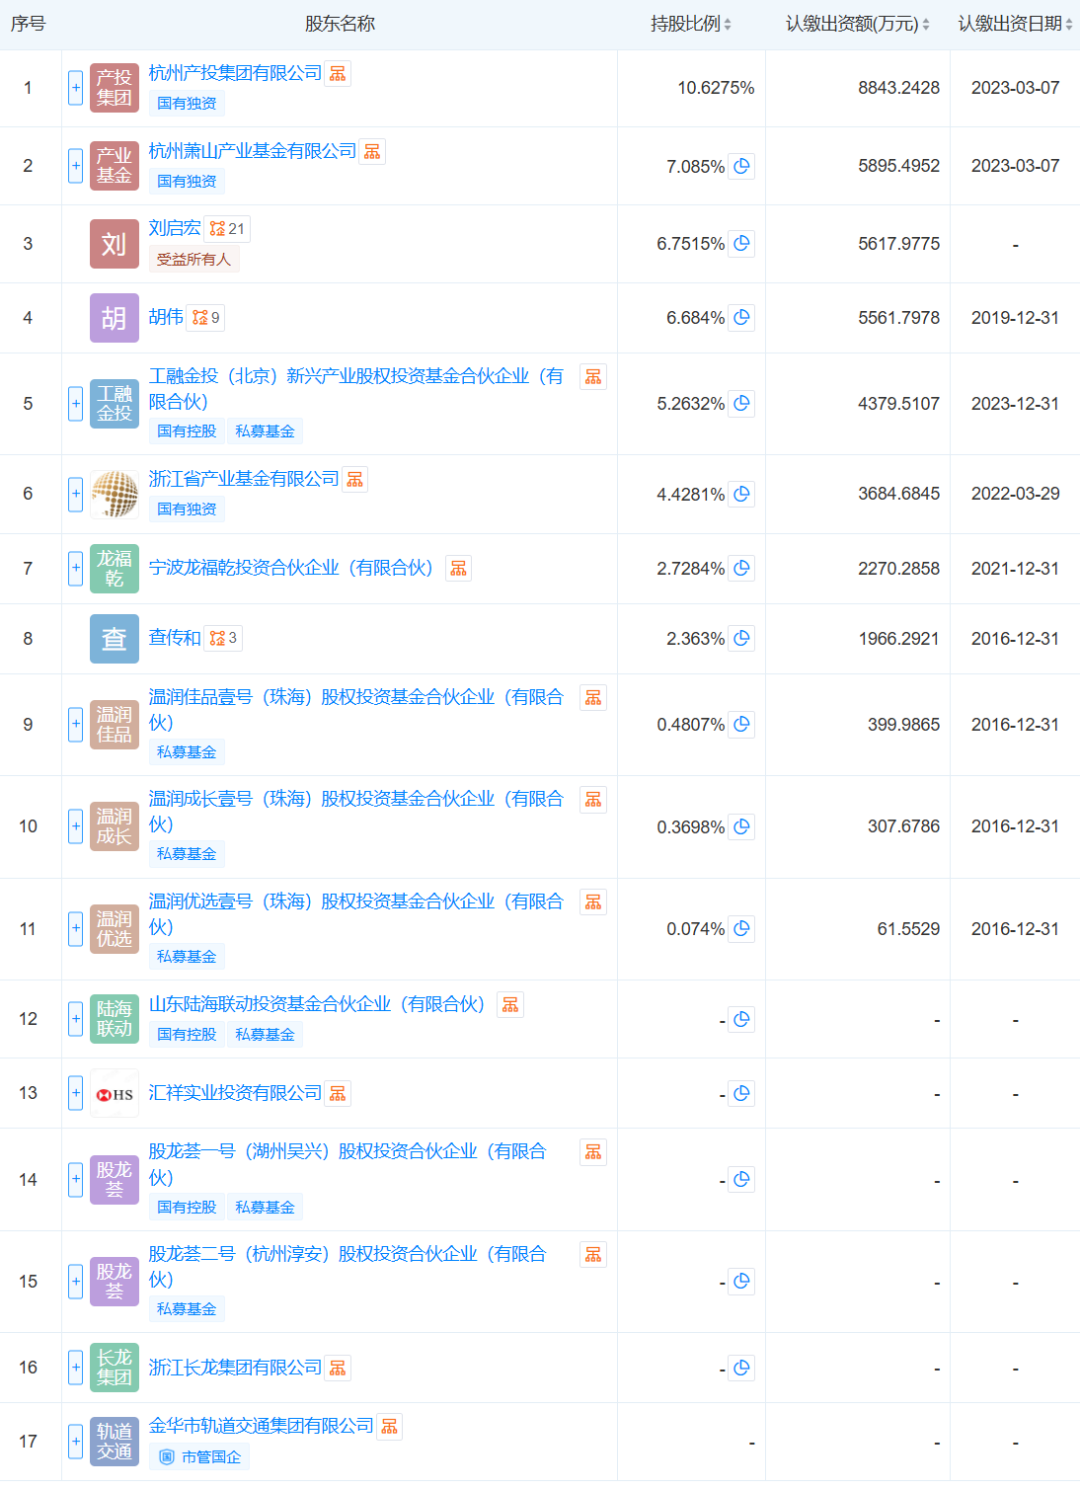Click pie chart icon next to 6.684%
The width and height of the screenshot is (1080, 1489).
point(741,318)
